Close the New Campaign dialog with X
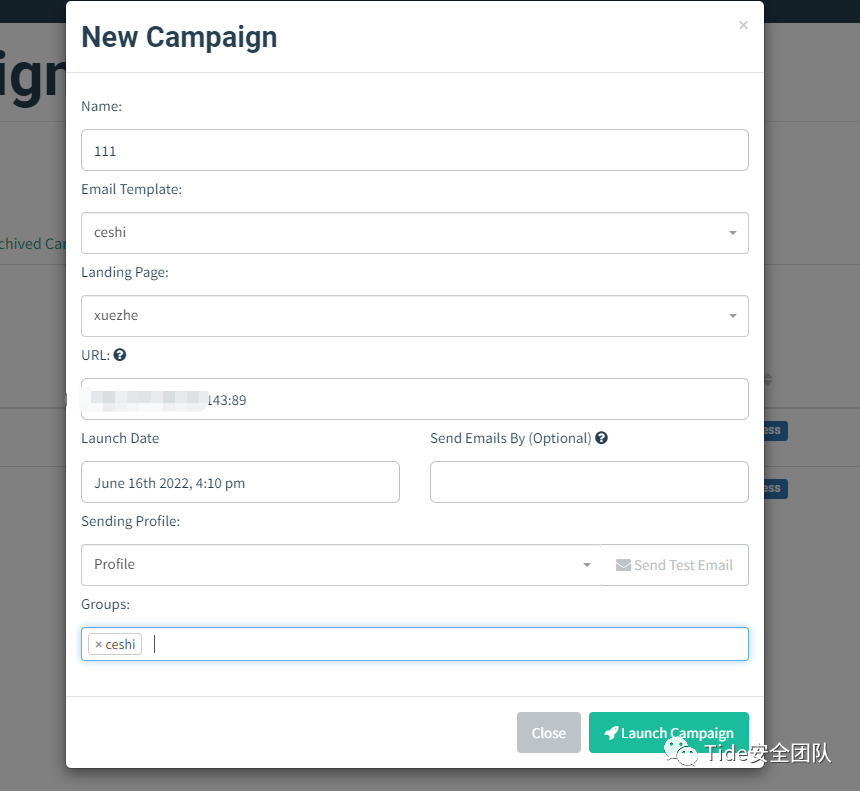860x791 pixels. point(743,25)
